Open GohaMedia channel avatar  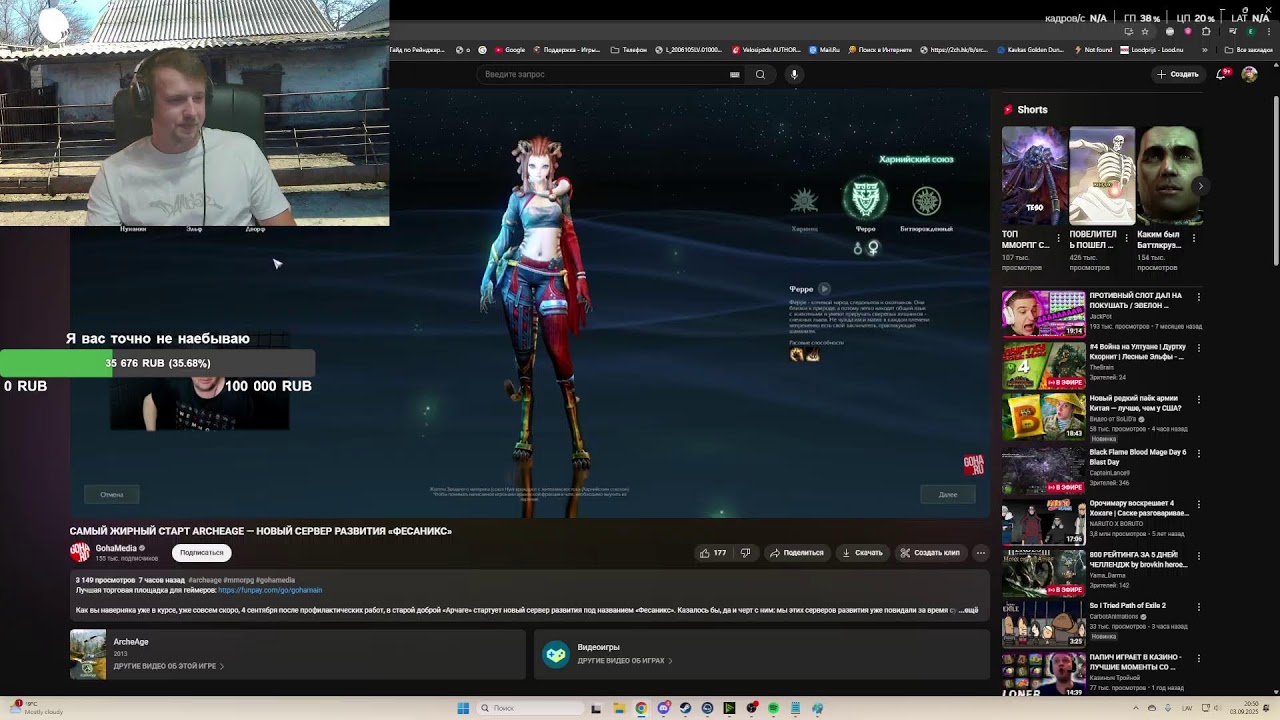(x=80, y=552)
